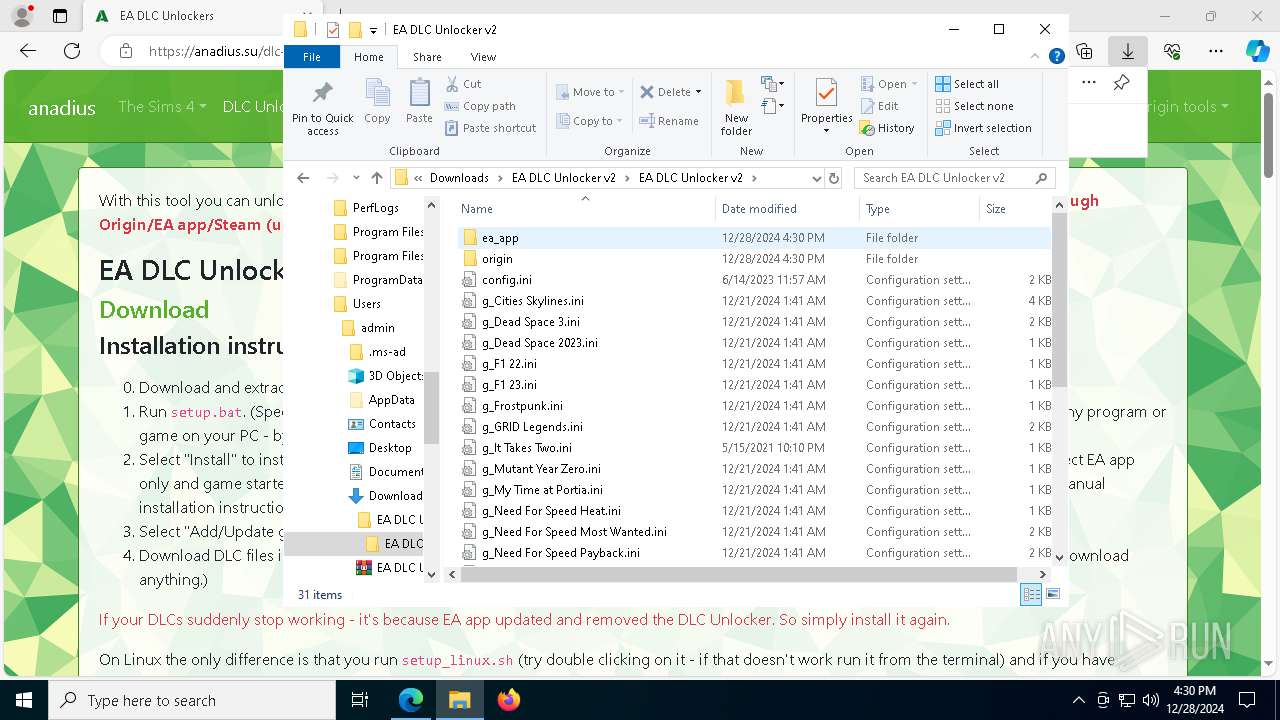Expand the Delete dropdown arrow

[698, 92]
